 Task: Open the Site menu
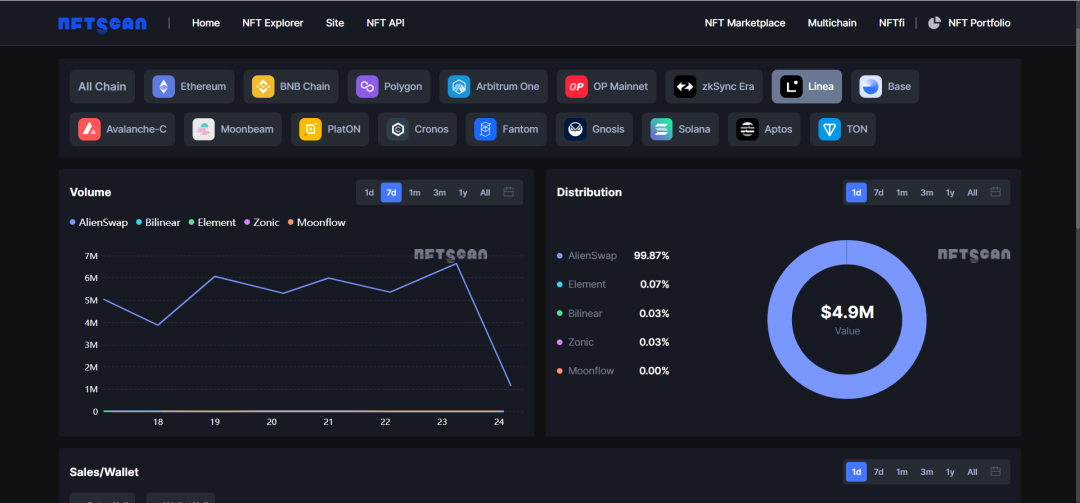(335, 23)
